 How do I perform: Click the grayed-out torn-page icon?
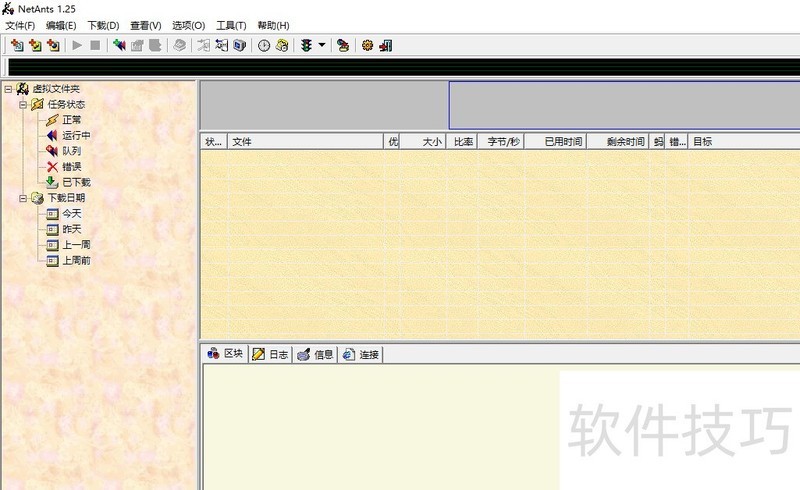(155, 45)
